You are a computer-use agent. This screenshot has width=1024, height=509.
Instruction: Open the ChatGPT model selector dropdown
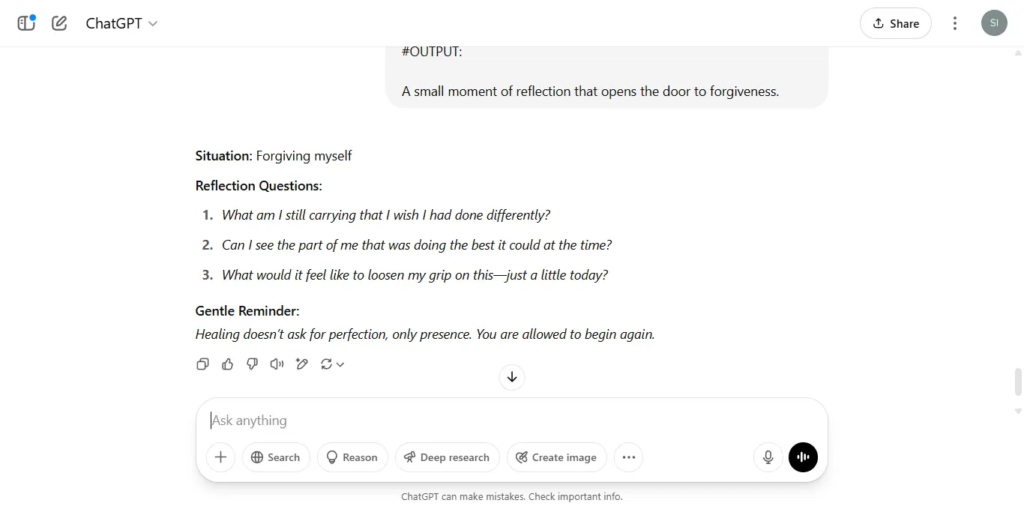(121, 24)
